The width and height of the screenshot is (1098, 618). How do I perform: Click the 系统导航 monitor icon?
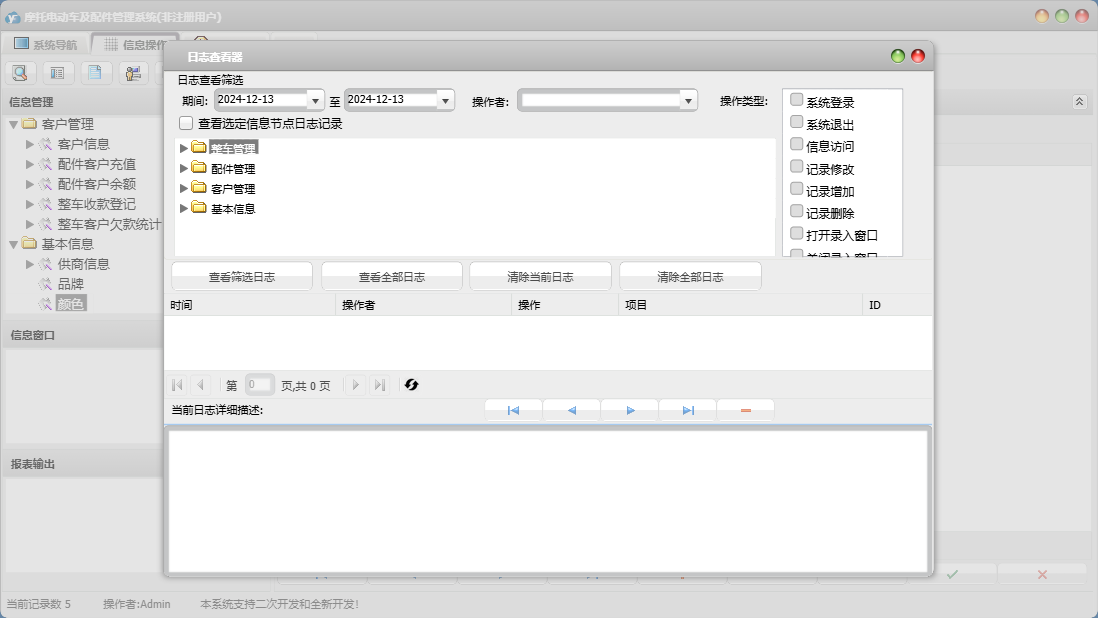(21, 44)
